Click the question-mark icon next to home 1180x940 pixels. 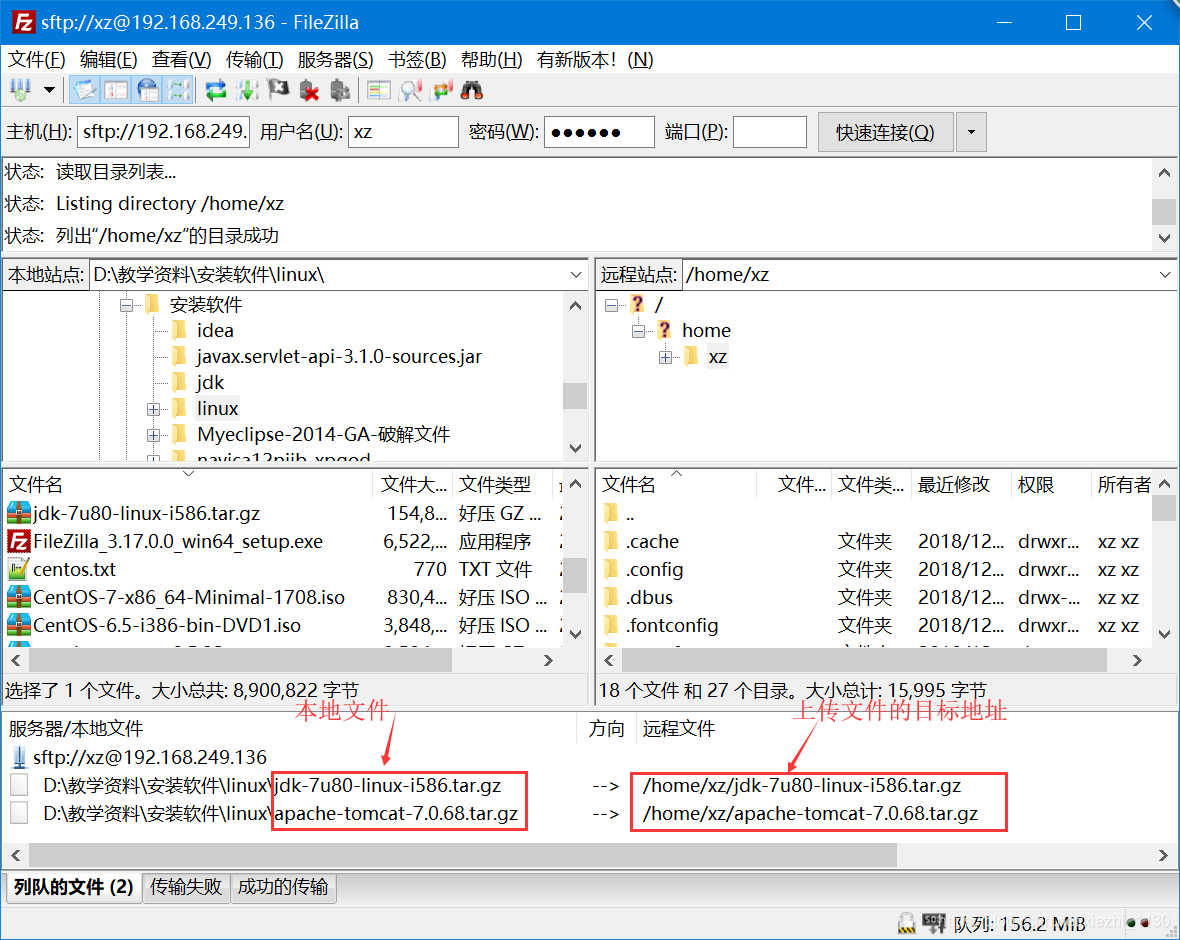click(664, 330)
